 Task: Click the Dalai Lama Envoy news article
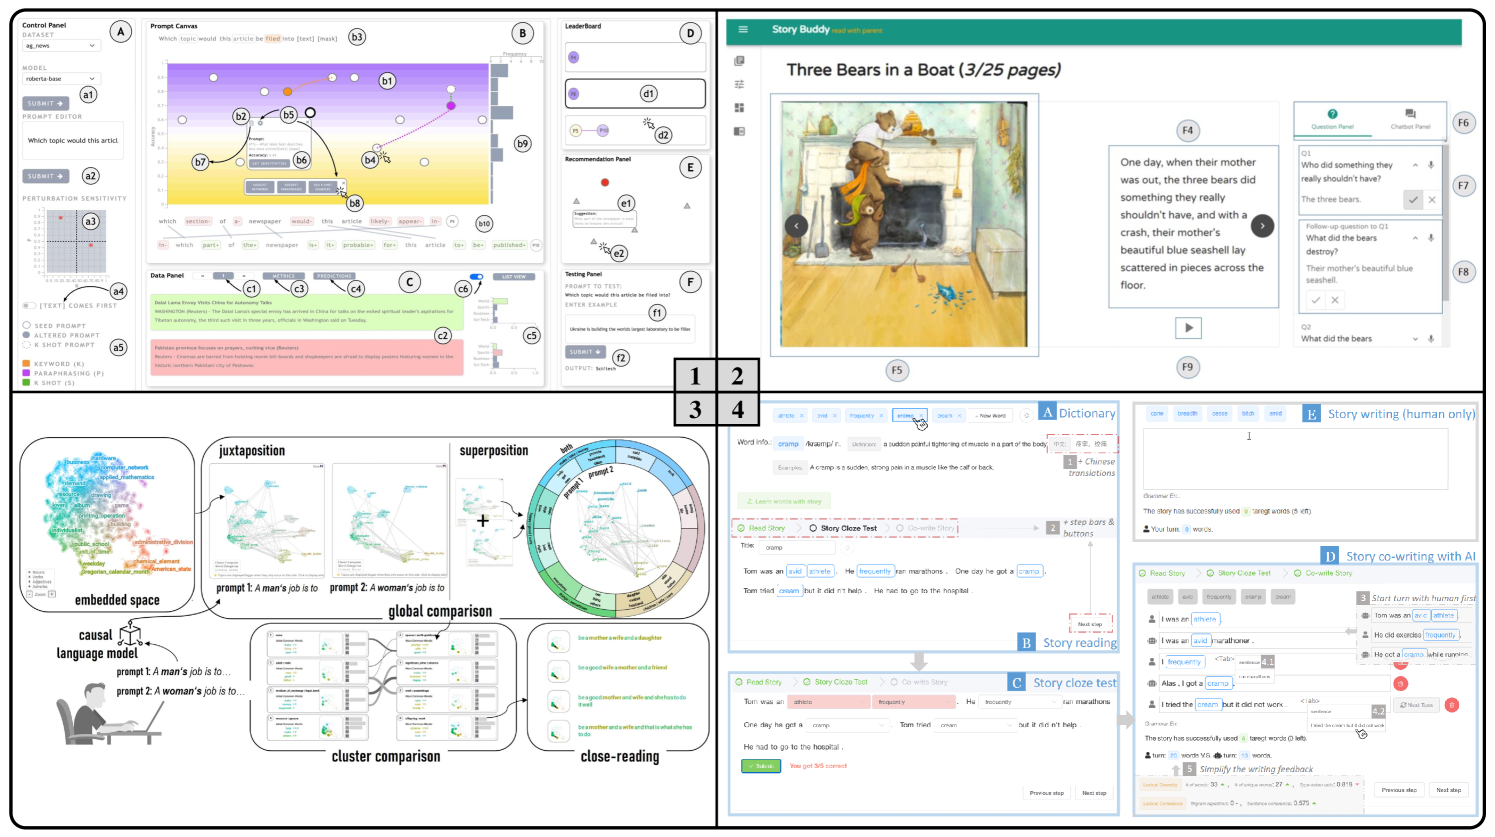coord(307,312)
